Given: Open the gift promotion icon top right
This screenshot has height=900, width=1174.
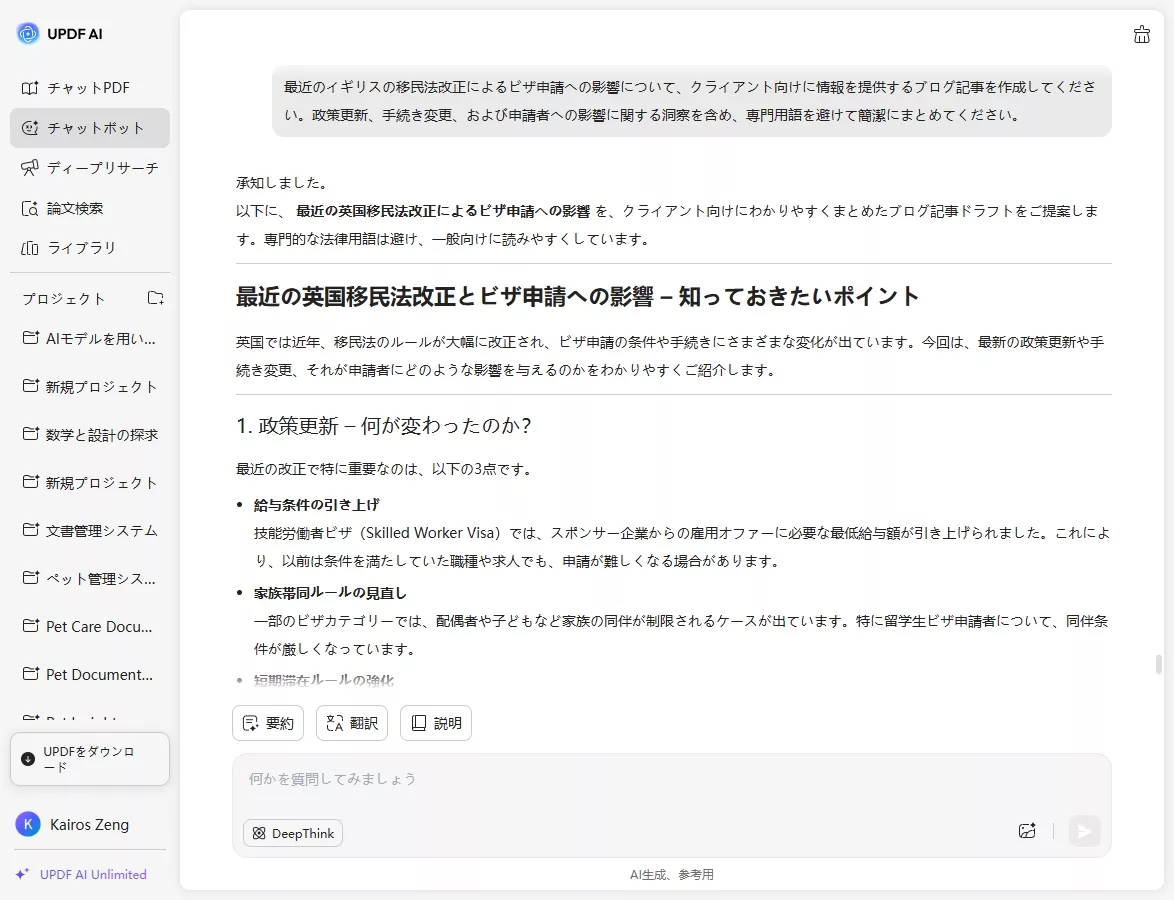Looking at the screenshot, I should click(1142, 34).
